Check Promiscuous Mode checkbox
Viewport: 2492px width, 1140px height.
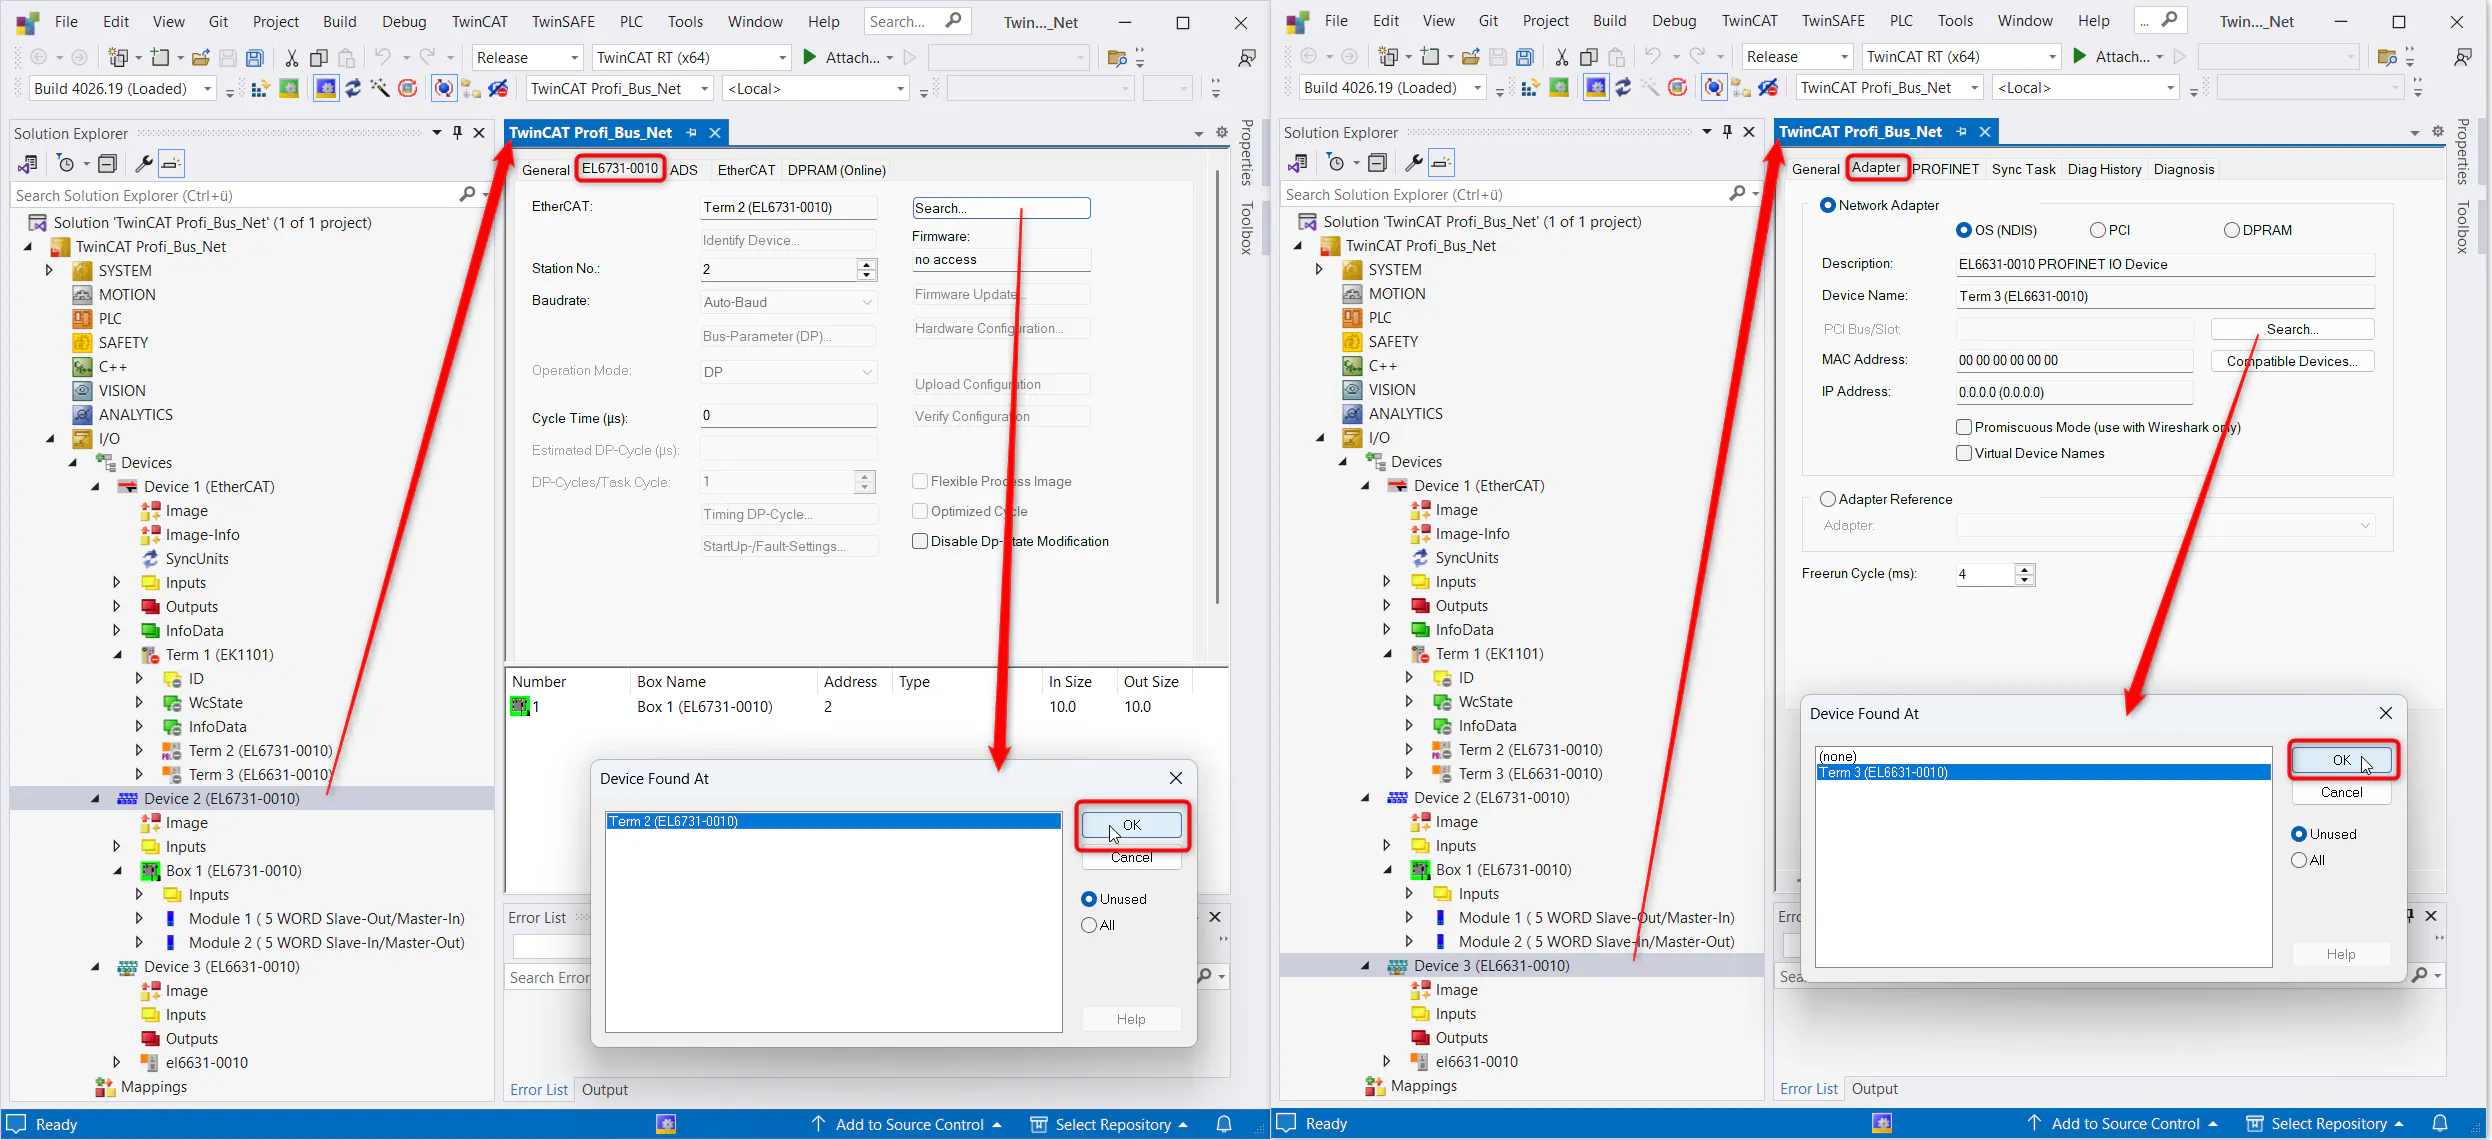[1964, 427]
